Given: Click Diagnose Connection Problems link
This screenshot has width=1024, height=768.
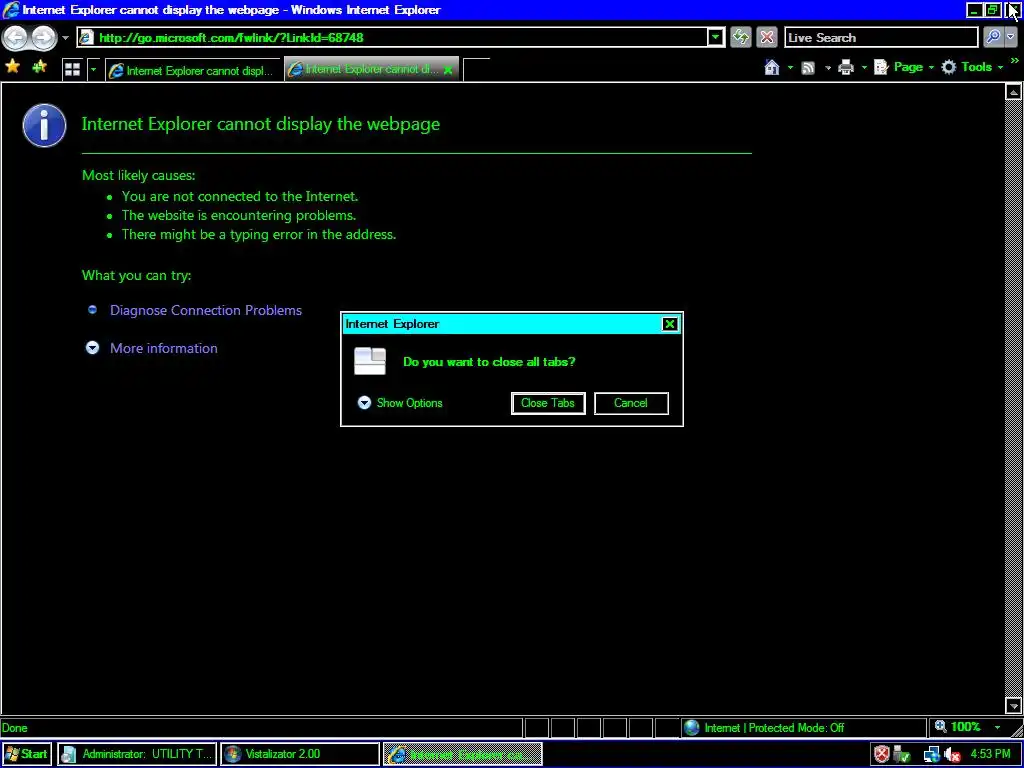Looking at the screenshot, I should tap(206, 310).
